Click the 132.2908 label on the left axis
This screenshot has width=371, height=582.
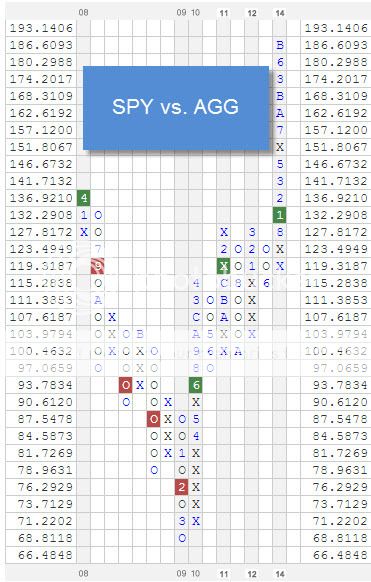point(41,215)
